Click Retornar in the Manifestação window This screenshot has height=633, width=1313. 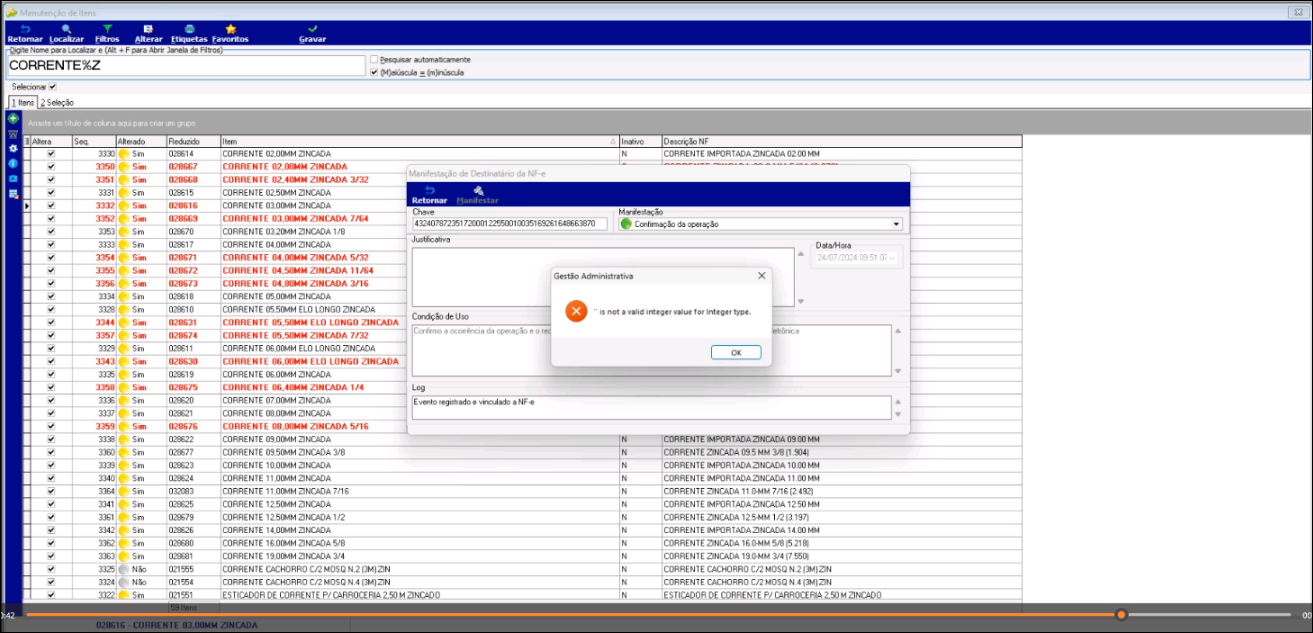pyautogui.click(x=429, y=195)
